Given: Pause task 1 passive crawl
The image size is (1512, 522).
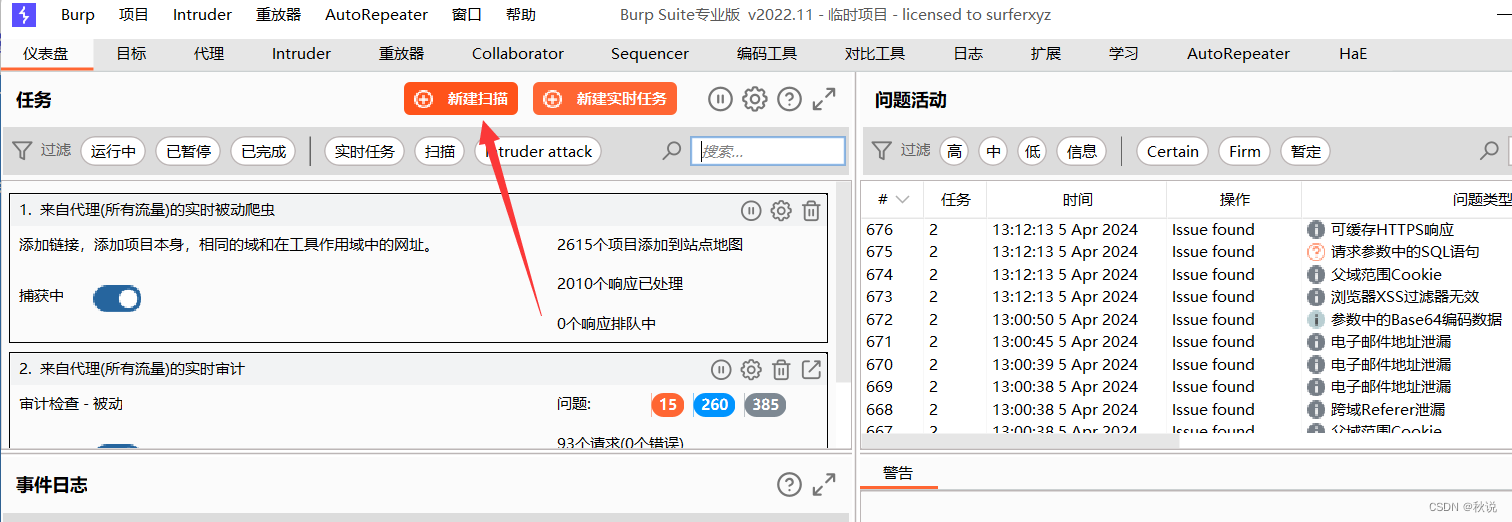Looking at the screenshot, I should click(x=751, y=211).
